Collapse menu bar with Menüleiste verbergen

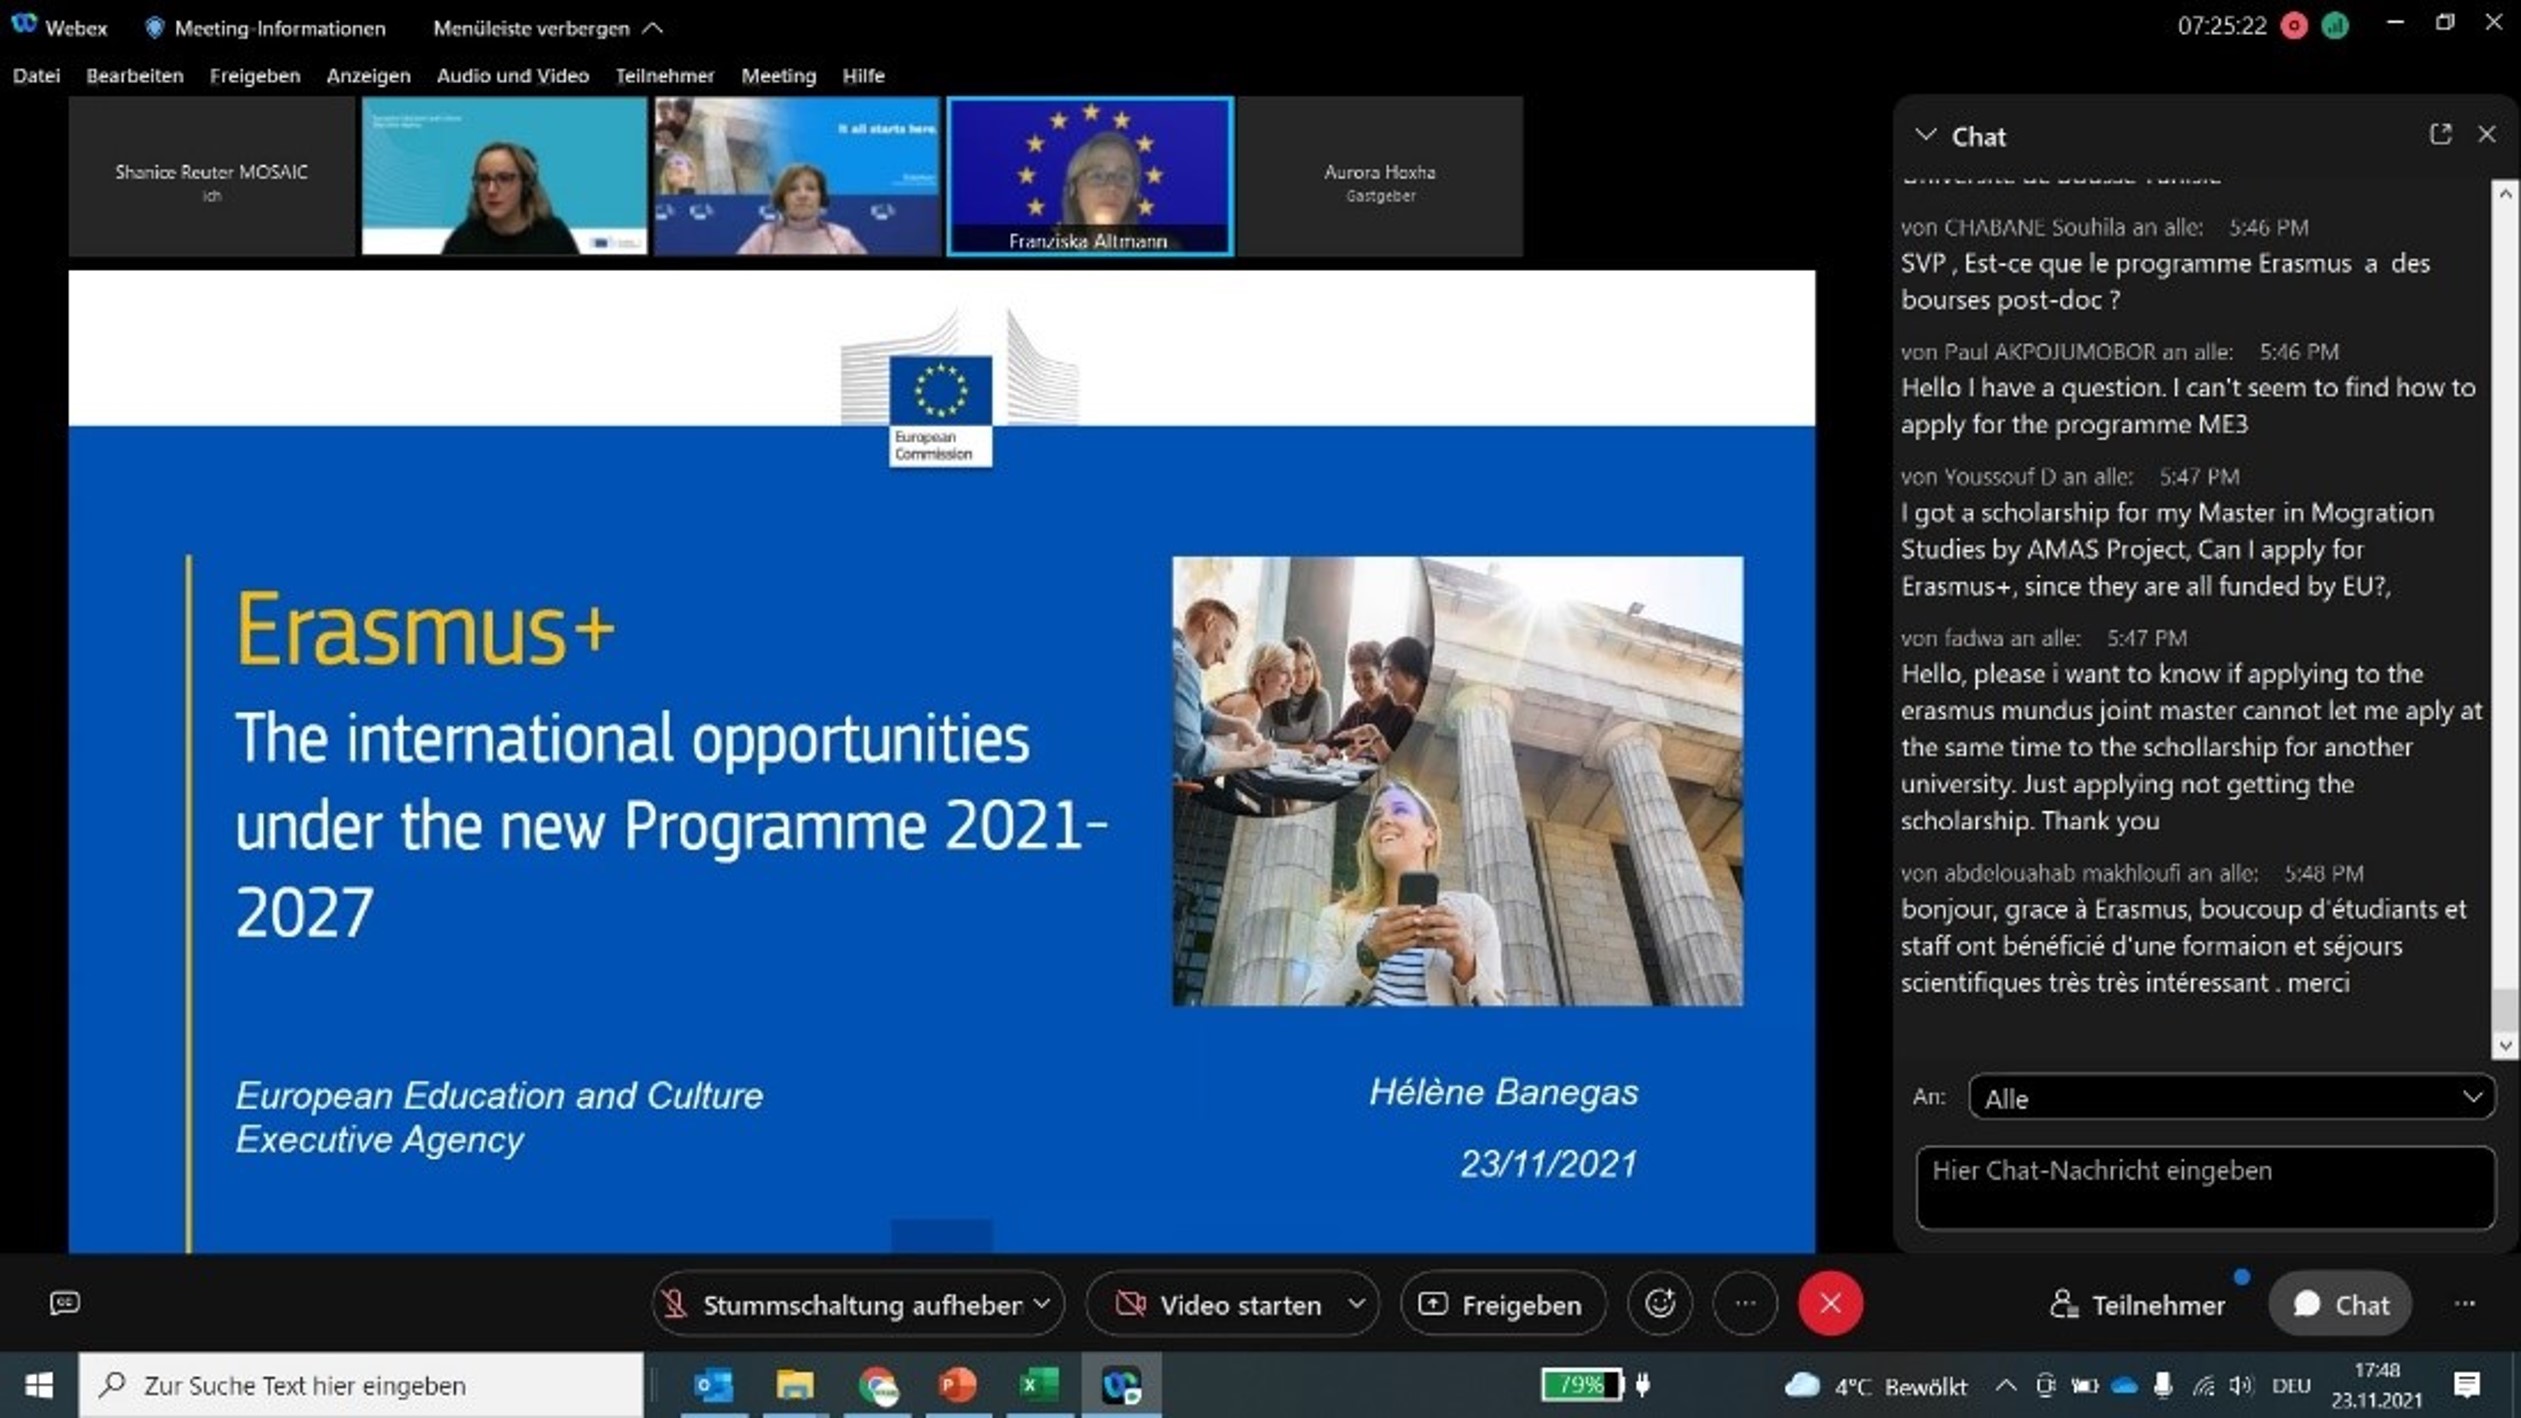pyautogui.click(x=547, y=28)
